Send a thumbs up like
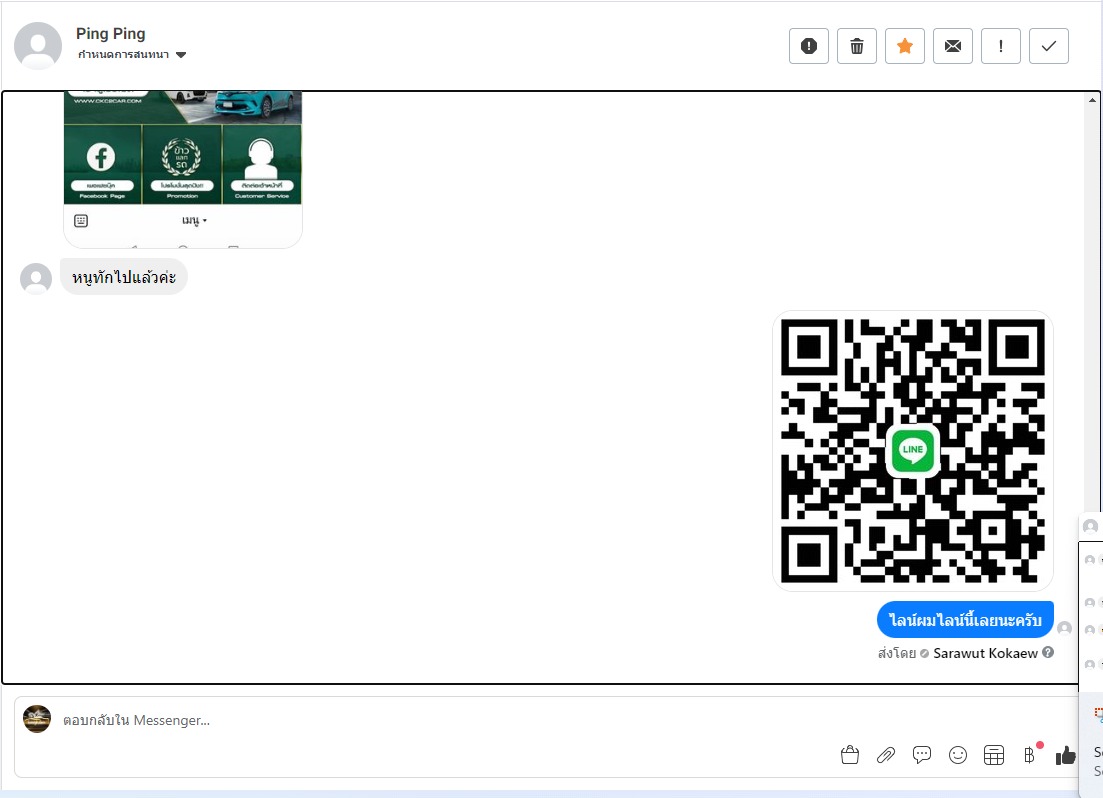 (1066, 755)
